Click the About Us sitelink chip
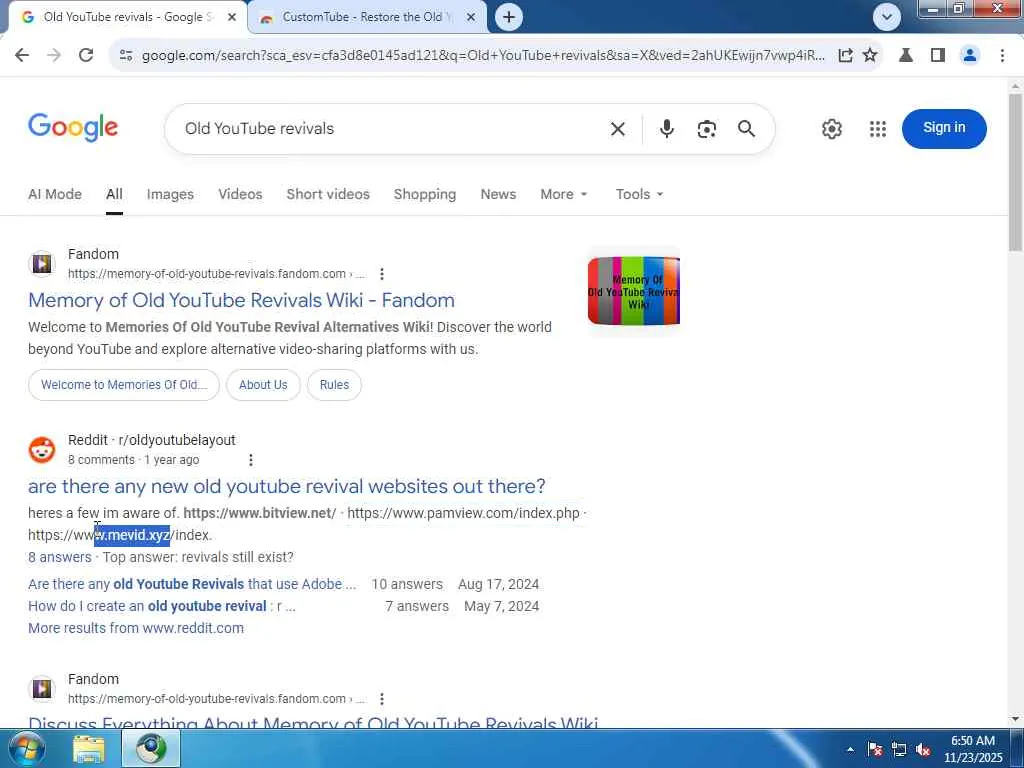The height and width of the screenshot is (768, 1024). coord(263,385)
